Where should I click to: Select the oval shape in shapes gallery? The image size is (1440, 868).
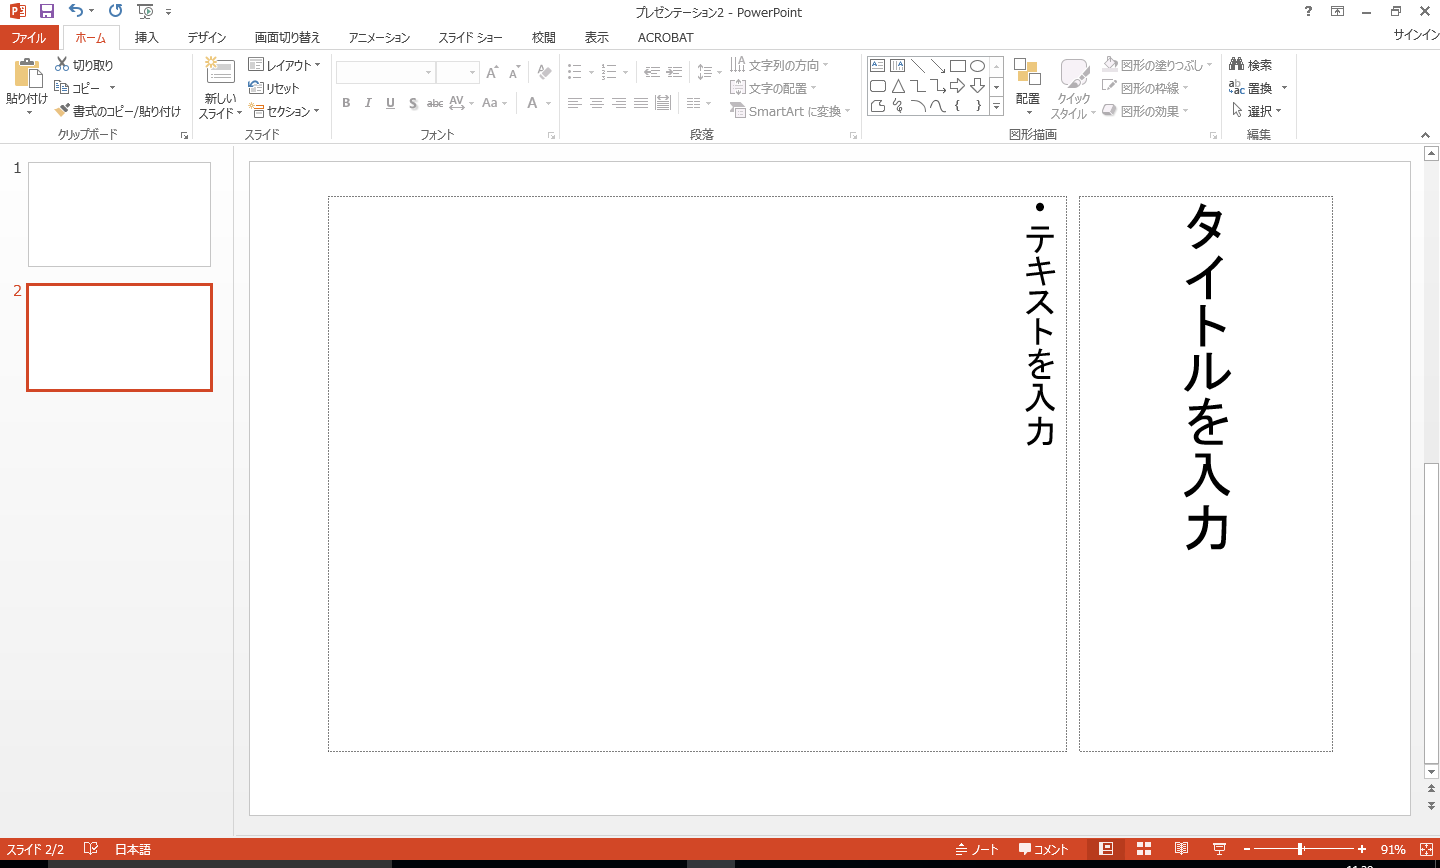point(977,66)
